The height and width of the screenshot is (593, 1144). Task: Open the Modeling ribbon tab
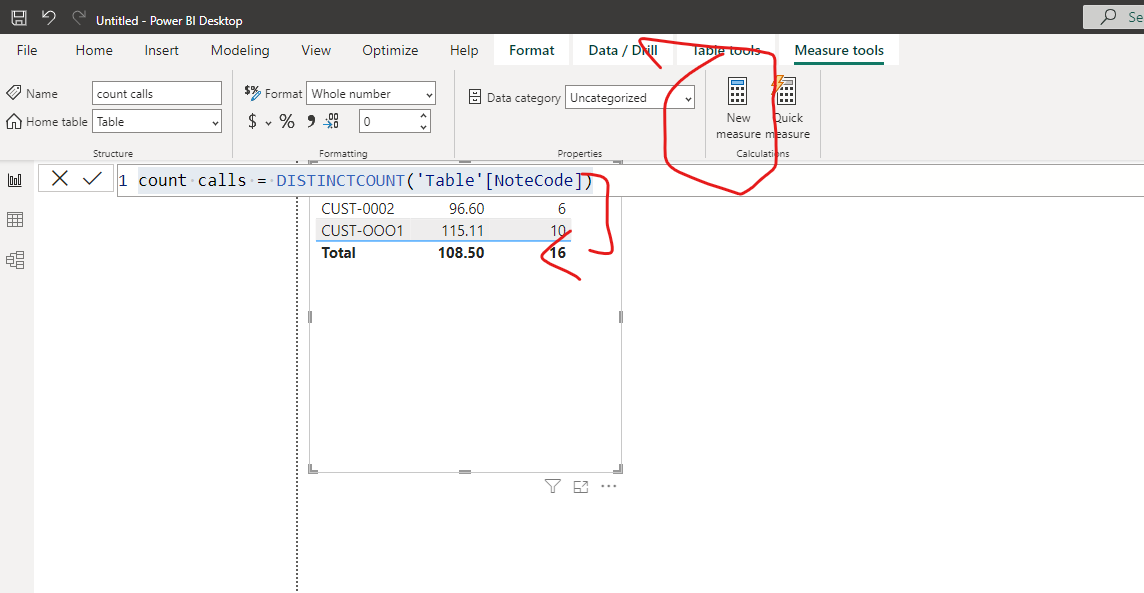click(240, 50)
